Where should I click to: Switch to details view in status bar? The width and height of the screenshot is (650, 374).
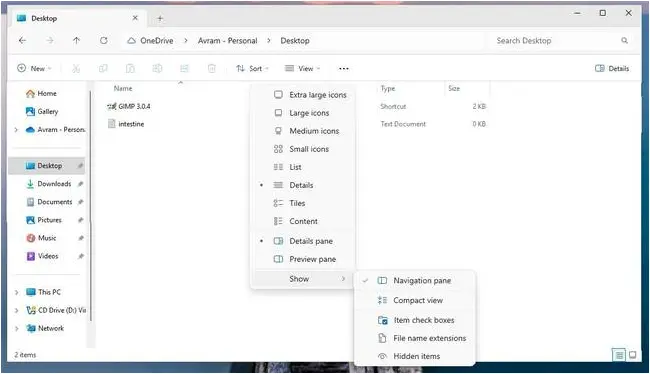618,355
